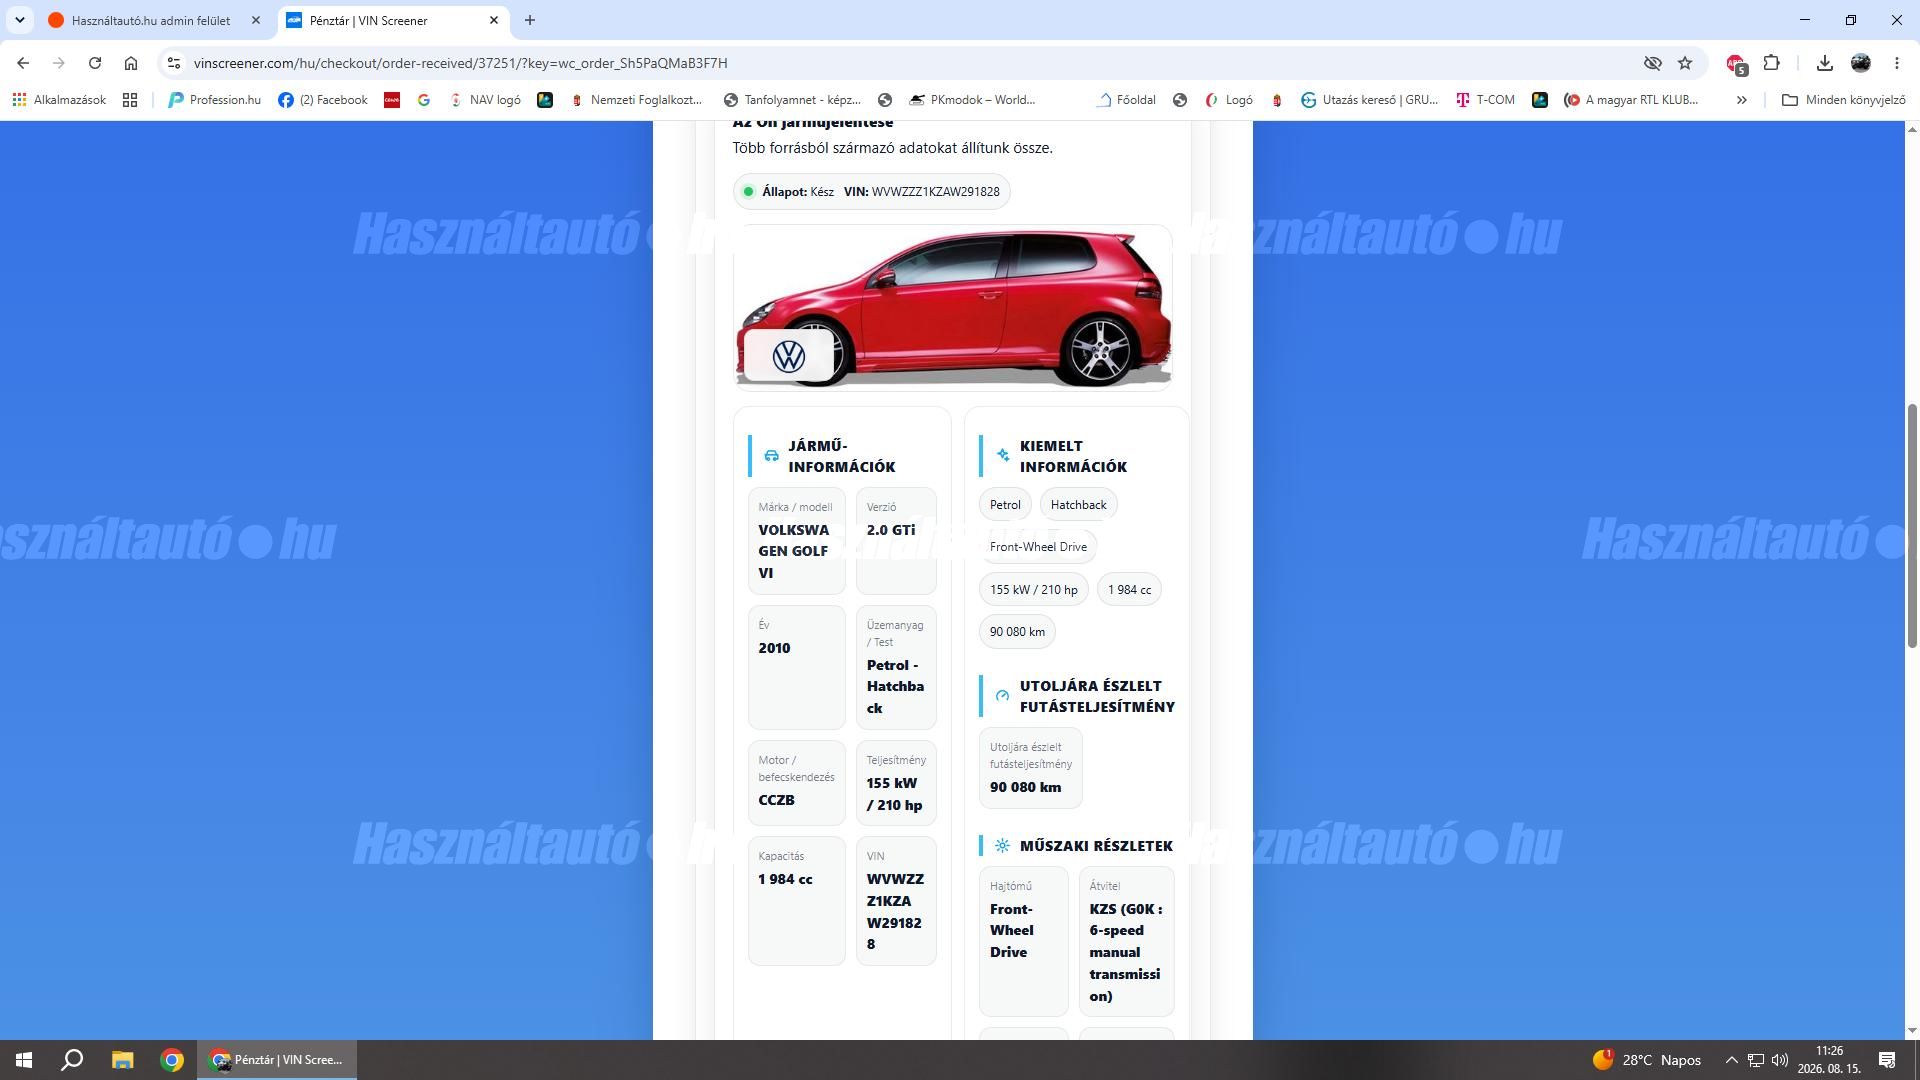Open the PKmodok – World... bookmark
The height and width of the screenshot is (1080, 1920).
(972, 100)
